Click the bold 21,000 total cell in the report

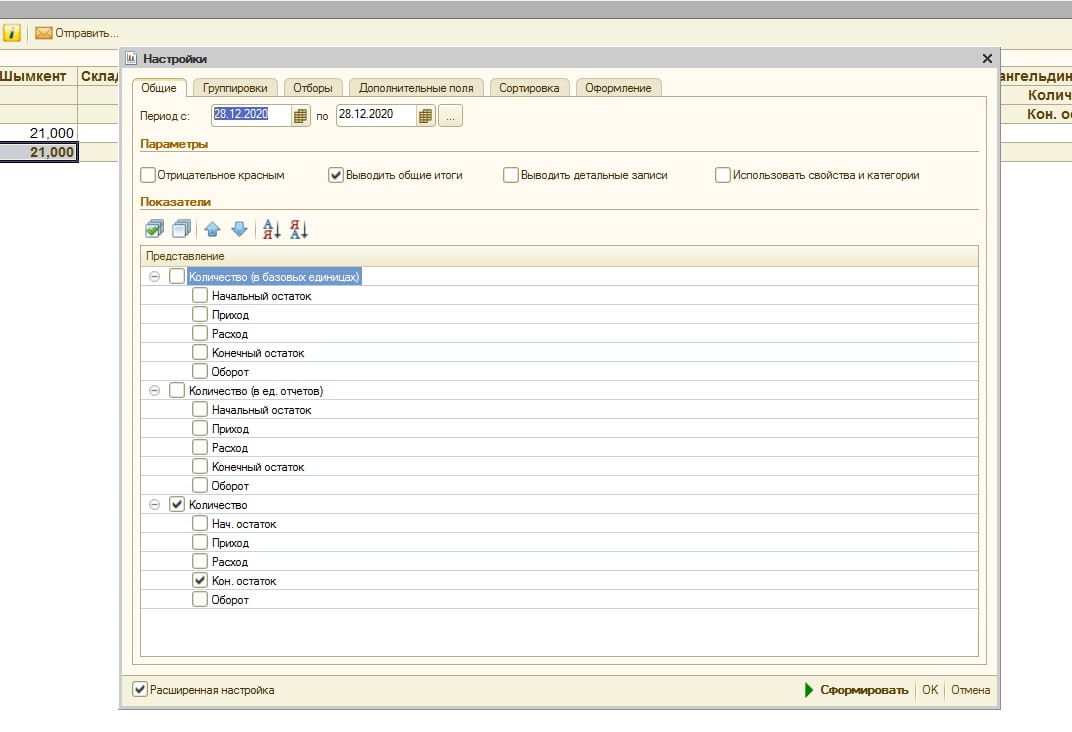coord(39,152)
